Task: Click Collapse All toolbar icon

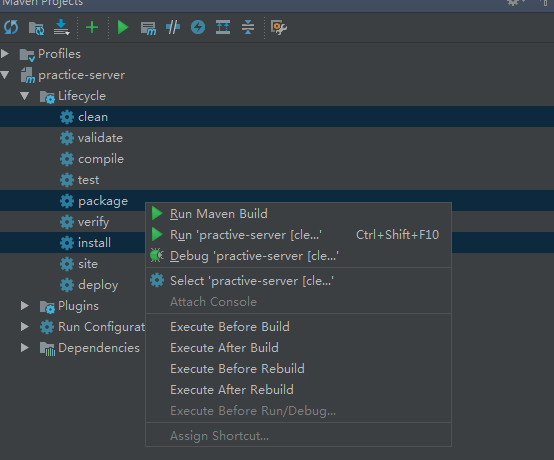Action: (x=248, y=27)
